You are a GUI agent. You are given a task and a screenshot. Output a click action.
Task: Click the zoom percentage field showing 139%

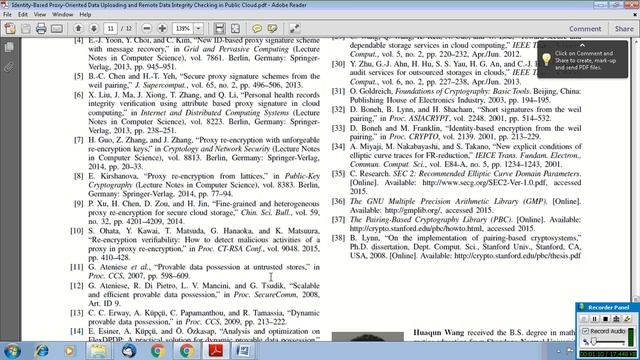(x=182, y=28)
